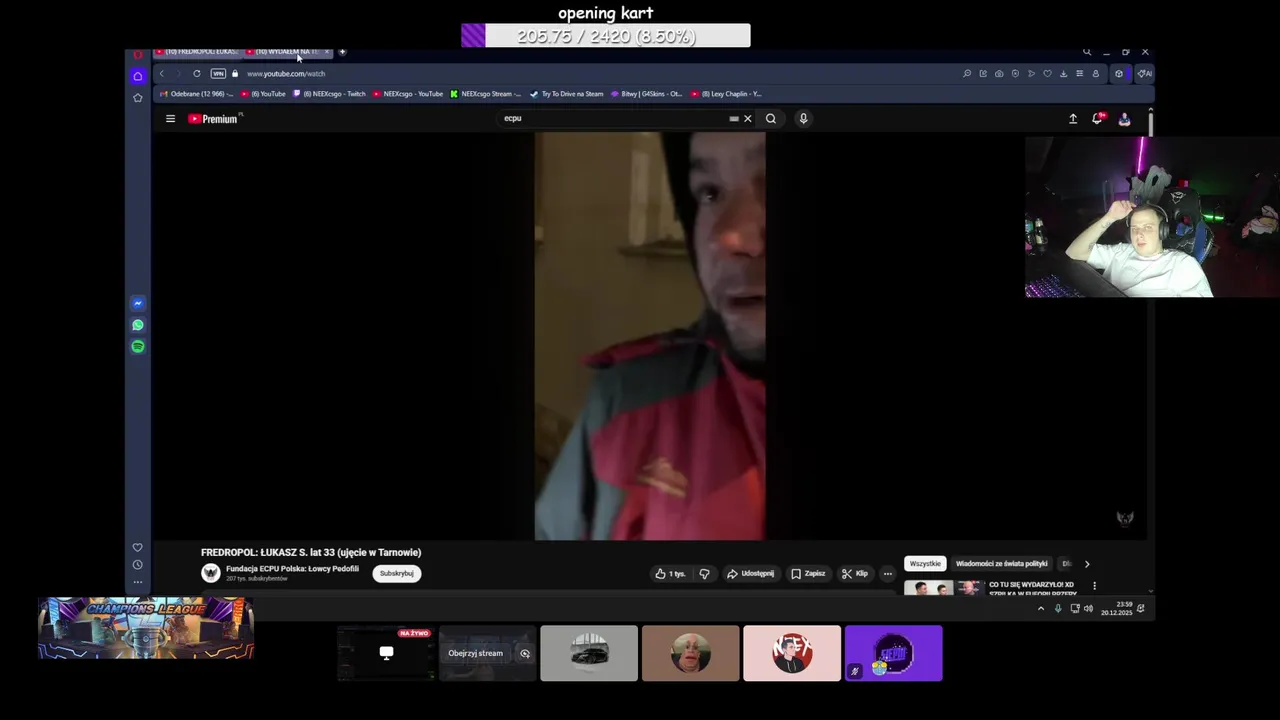Open the tab search magnifier in title bar
The height and width of the screenshot is (720, 1280).
1087,52
